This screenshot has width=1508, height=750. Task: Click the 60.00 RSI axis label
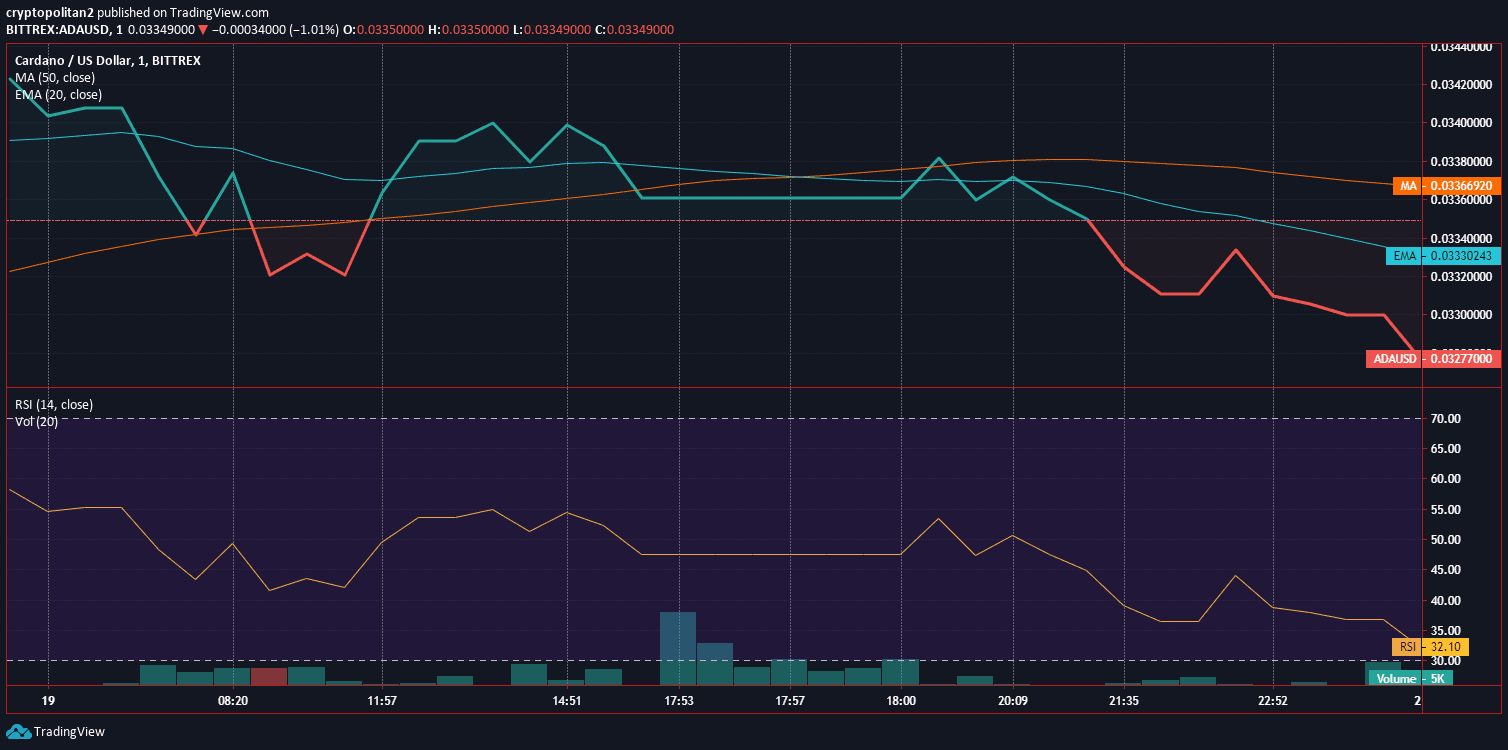tap(1446, 479)
